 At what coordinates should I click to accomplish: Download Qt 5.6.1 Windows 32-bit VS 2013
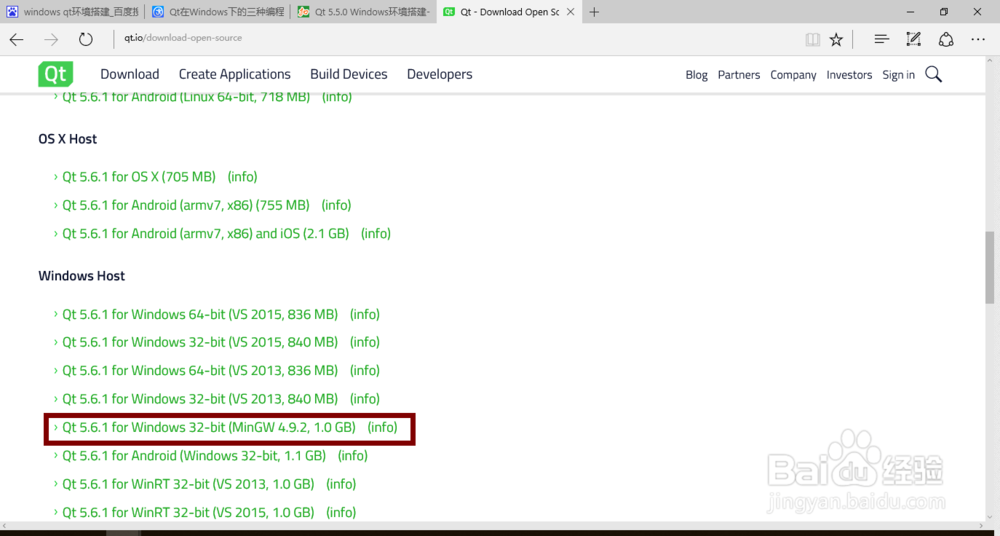[x=200, y=399]
